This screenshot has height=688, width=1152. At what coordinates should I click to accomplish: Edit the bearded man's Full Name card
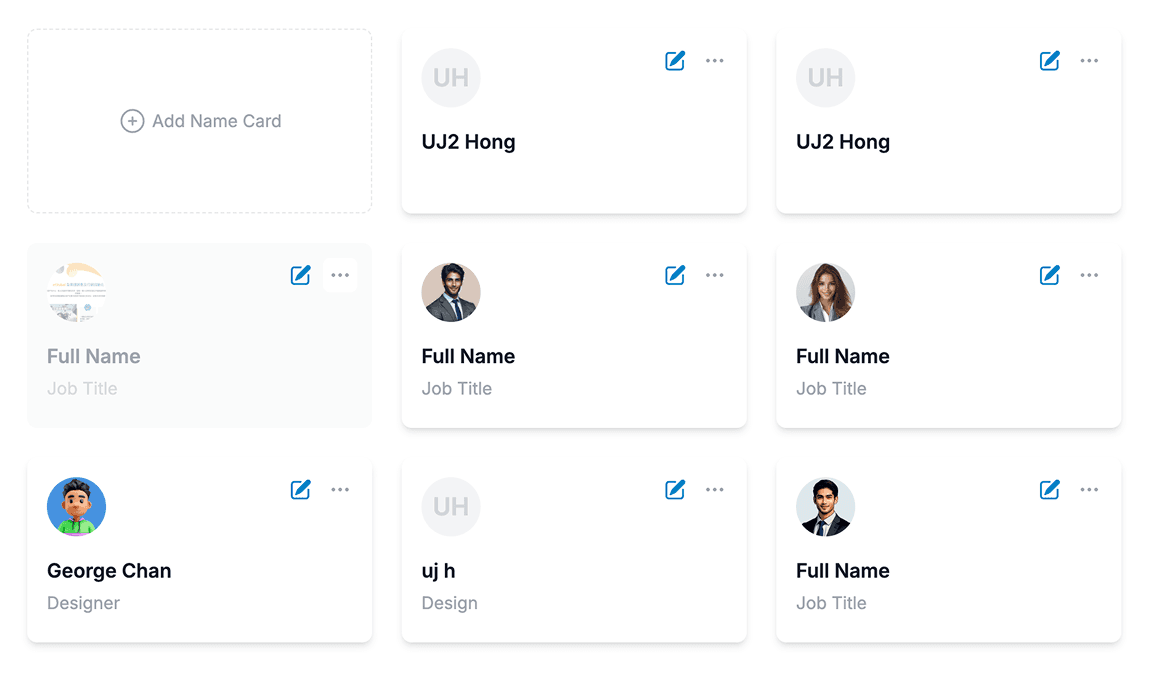point(675,275)
